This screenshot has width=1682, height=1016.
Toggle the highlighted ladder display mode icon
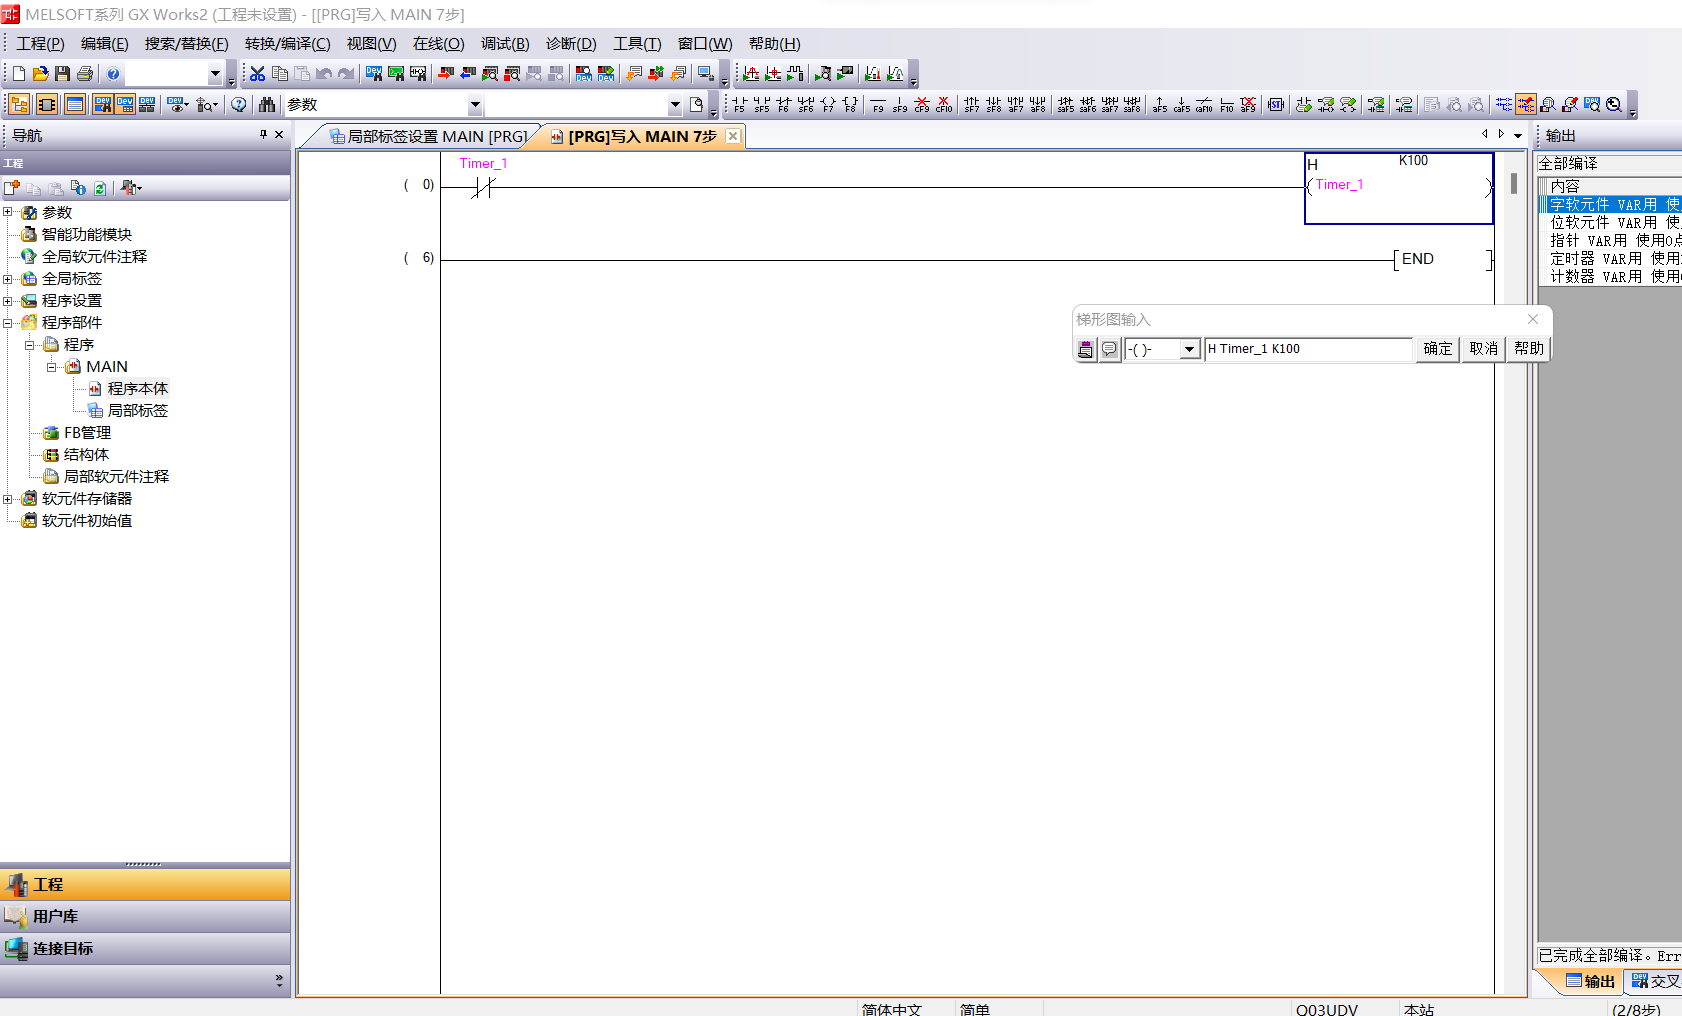(x=1525, y=105)
